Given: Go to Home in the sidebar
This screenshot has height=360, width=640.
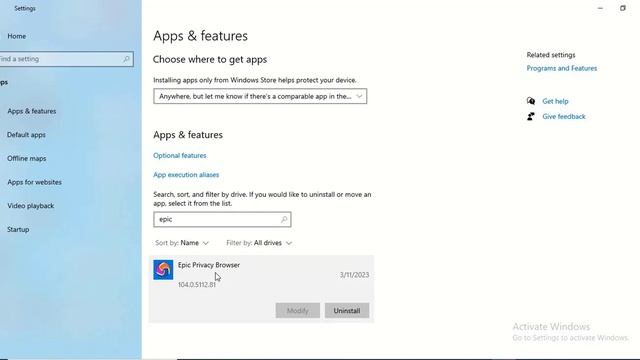Looking at the screenshot, I should pyautogui.click(x=16, y=36).
